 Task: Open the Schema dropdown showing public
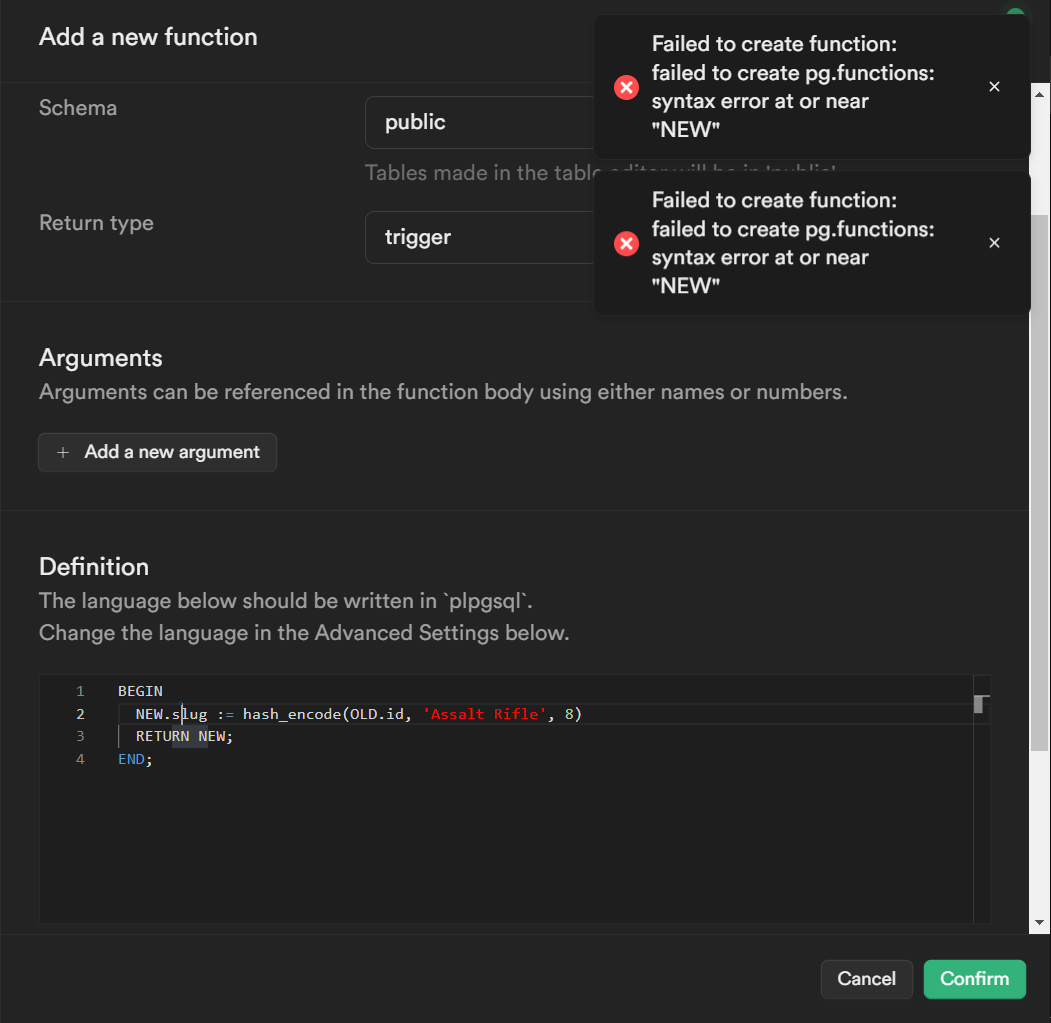(478, 122)
